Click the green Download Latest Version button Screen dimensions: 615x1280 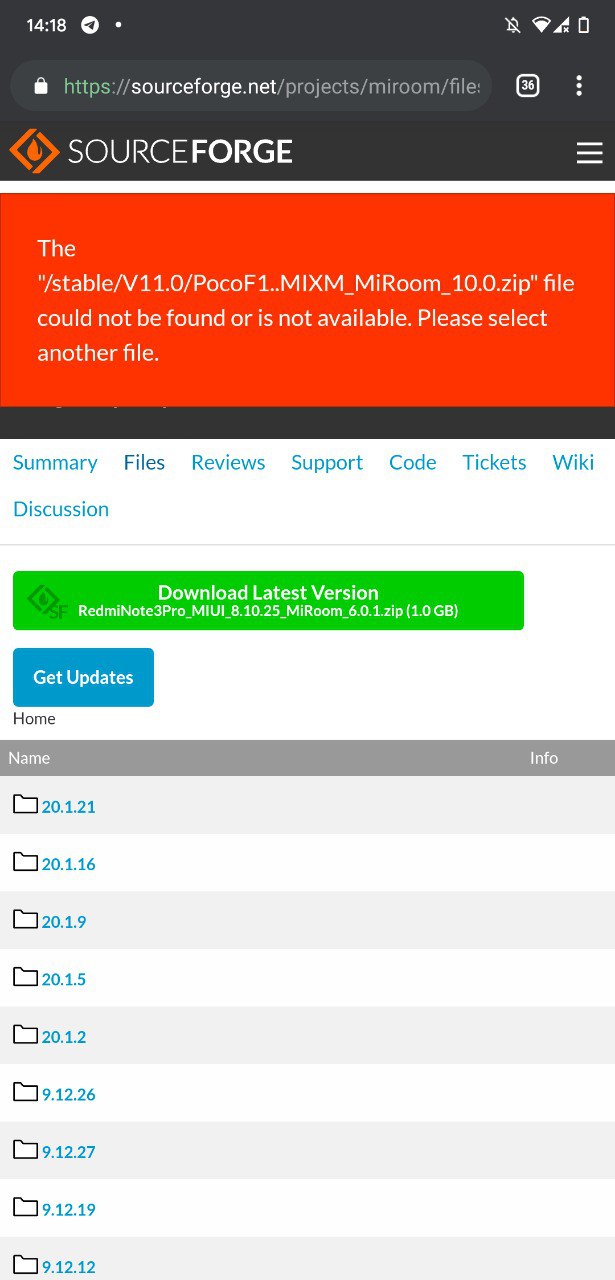click(268, 600)
